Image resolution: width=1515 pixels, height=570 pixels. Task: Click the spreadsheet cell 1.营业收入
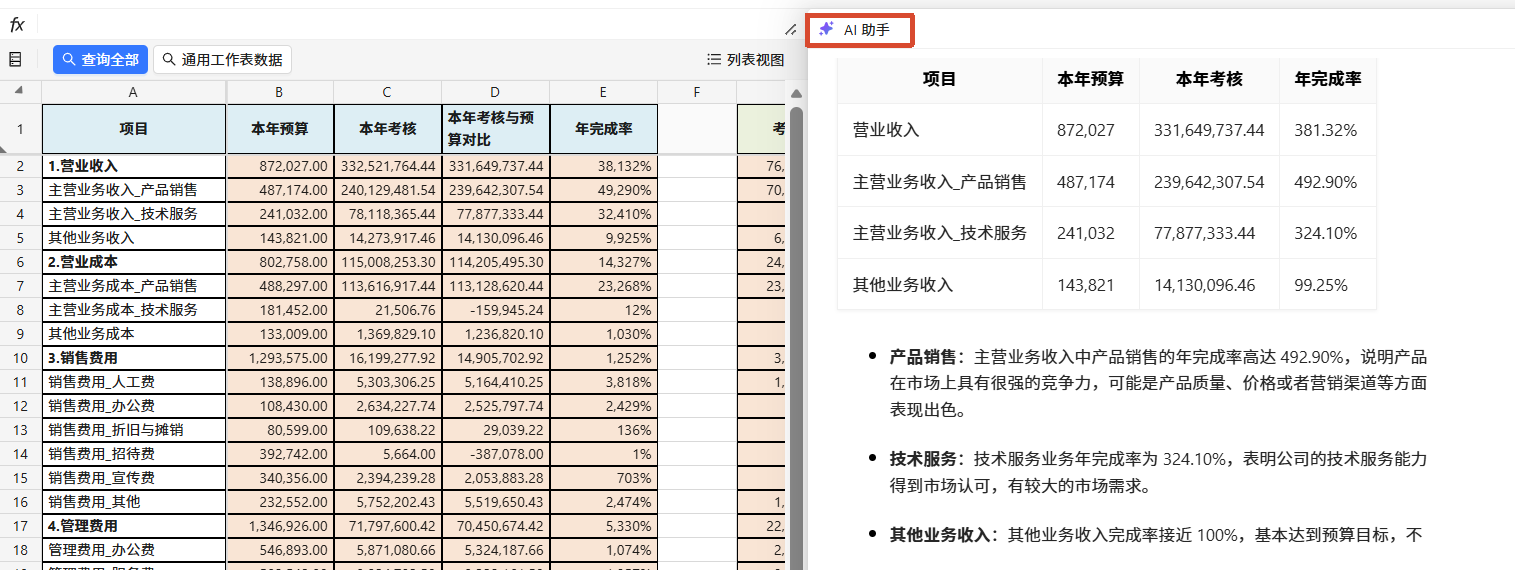coord(134,166)
